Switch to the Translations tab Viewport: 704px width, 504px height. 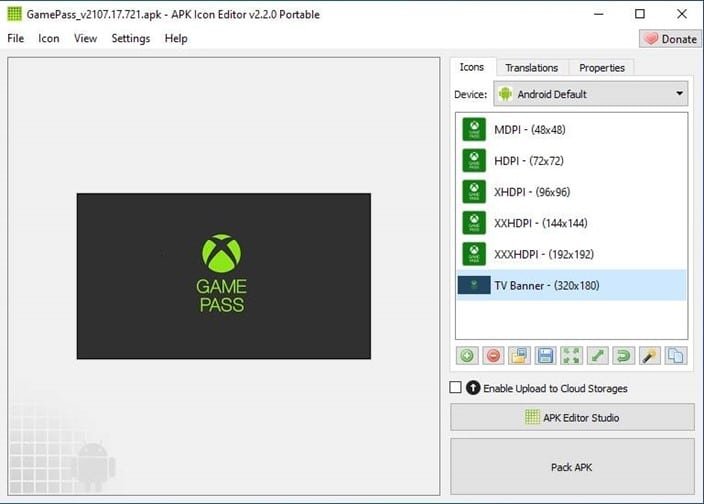coord(532,68)
